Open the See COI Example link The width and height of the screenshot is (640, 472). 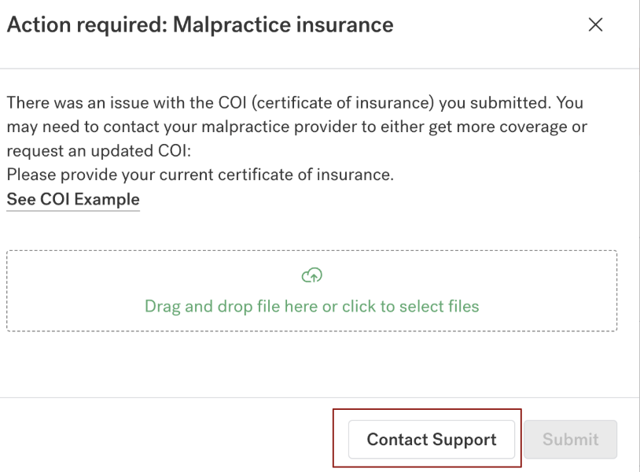pyautogui.click(x=73, y=199)
